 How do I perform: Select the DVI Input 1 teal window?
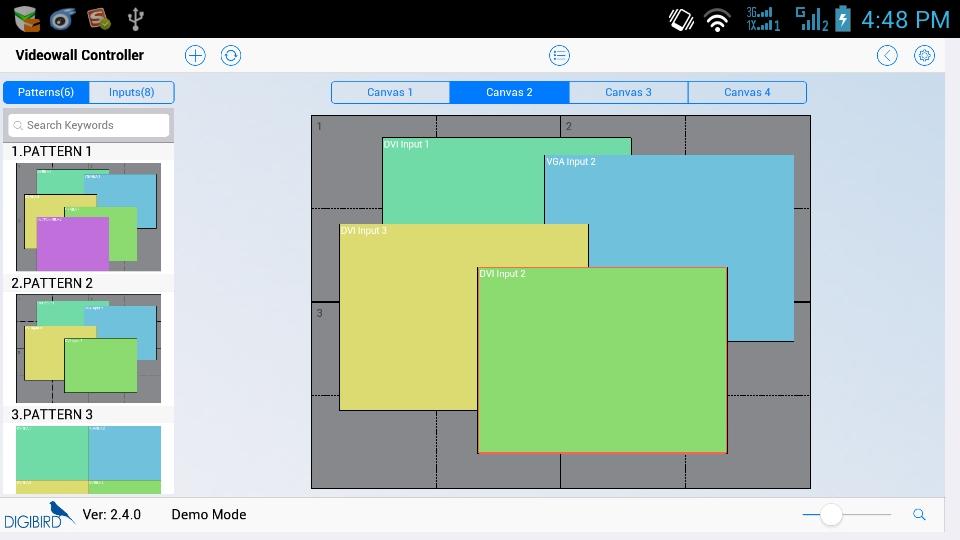(462, 181)
